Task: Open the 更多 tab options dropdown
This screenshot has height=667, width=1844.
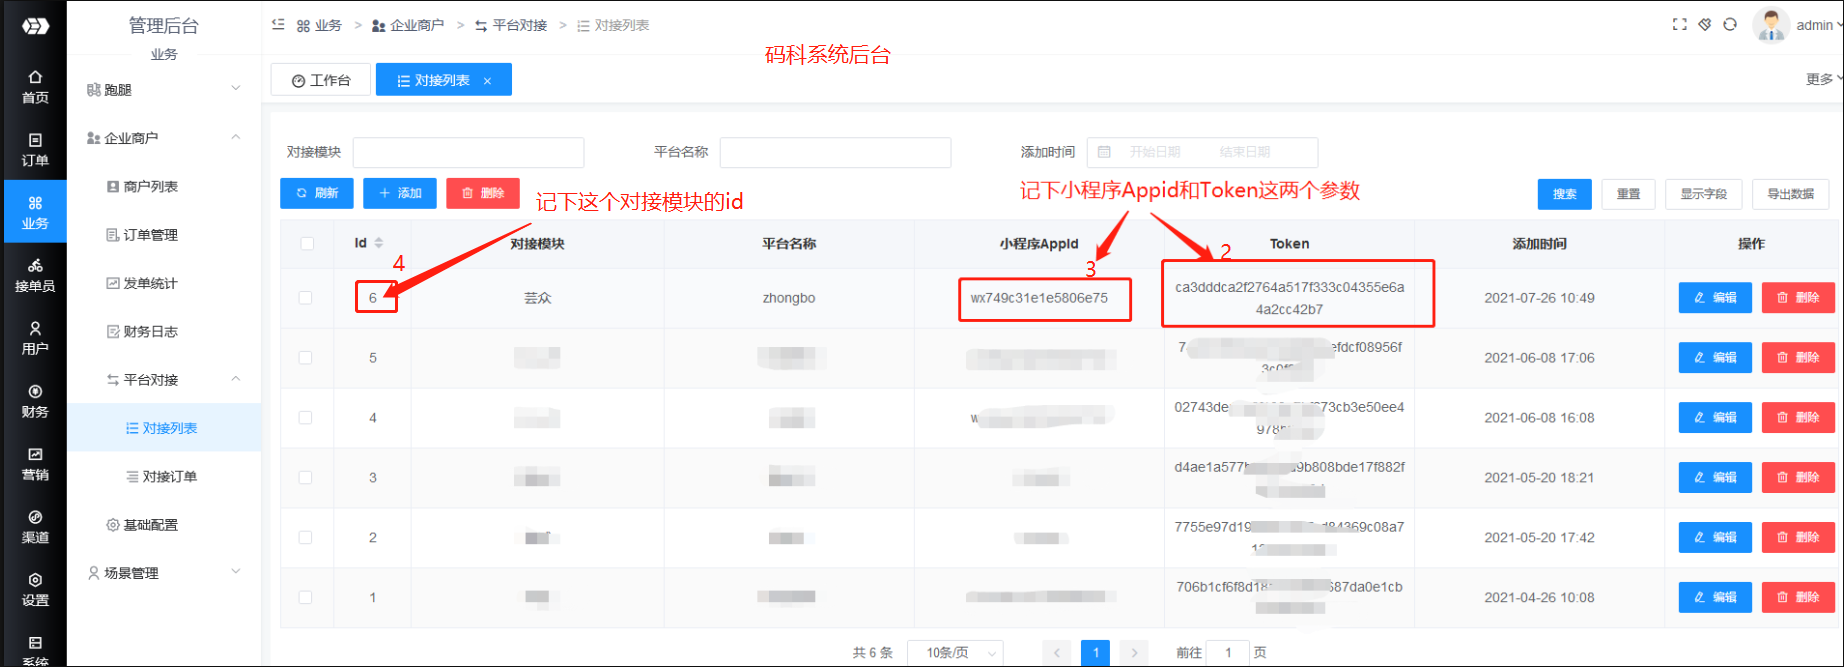Action: (x=1824, y=79)
